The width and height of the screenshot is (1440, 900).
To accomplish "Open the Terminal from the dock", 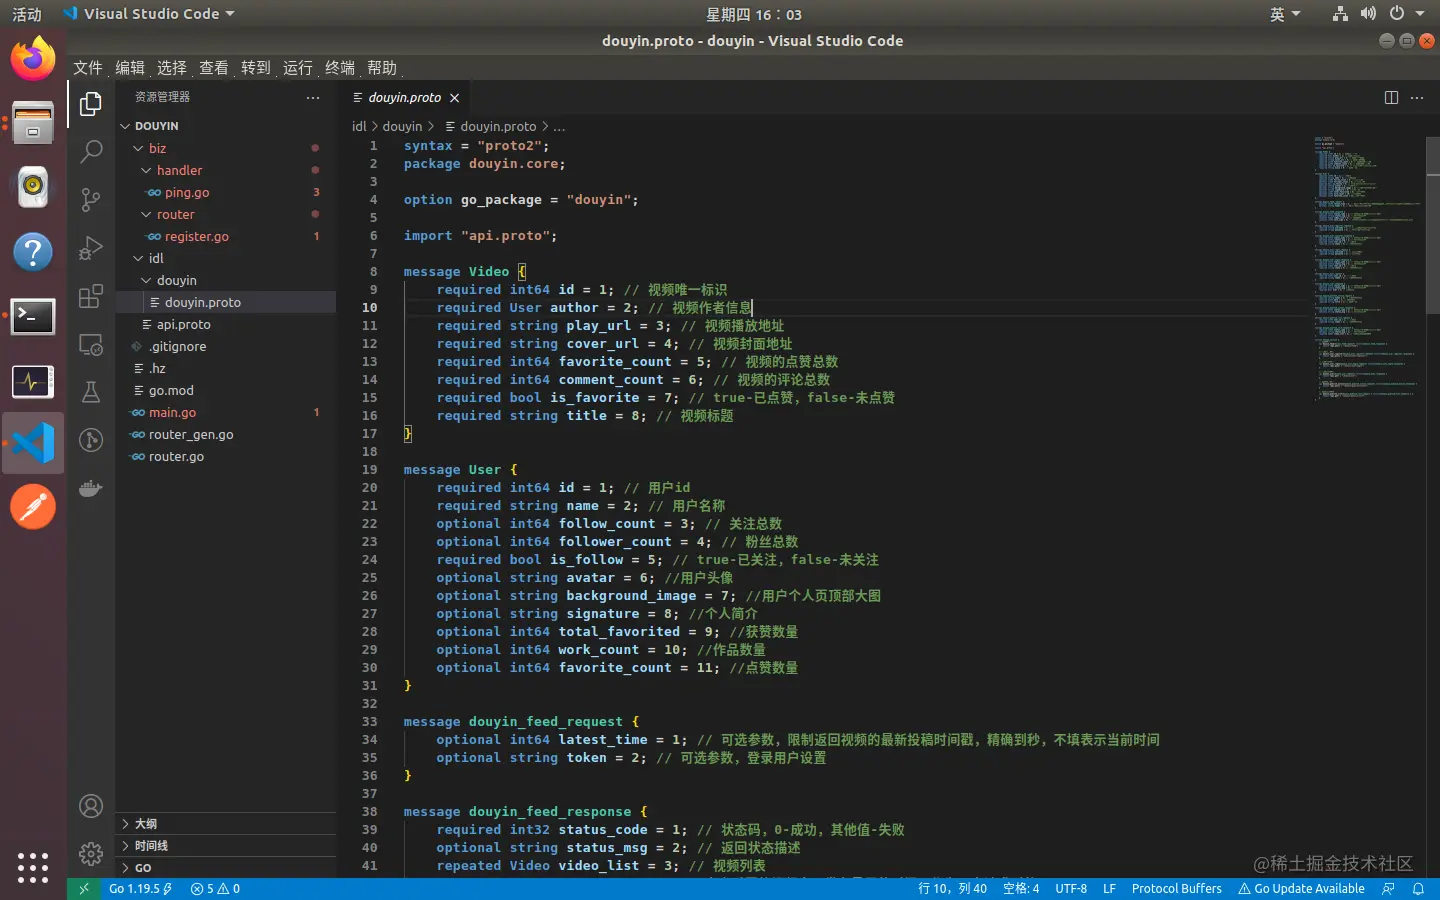I will click(33, 317).
